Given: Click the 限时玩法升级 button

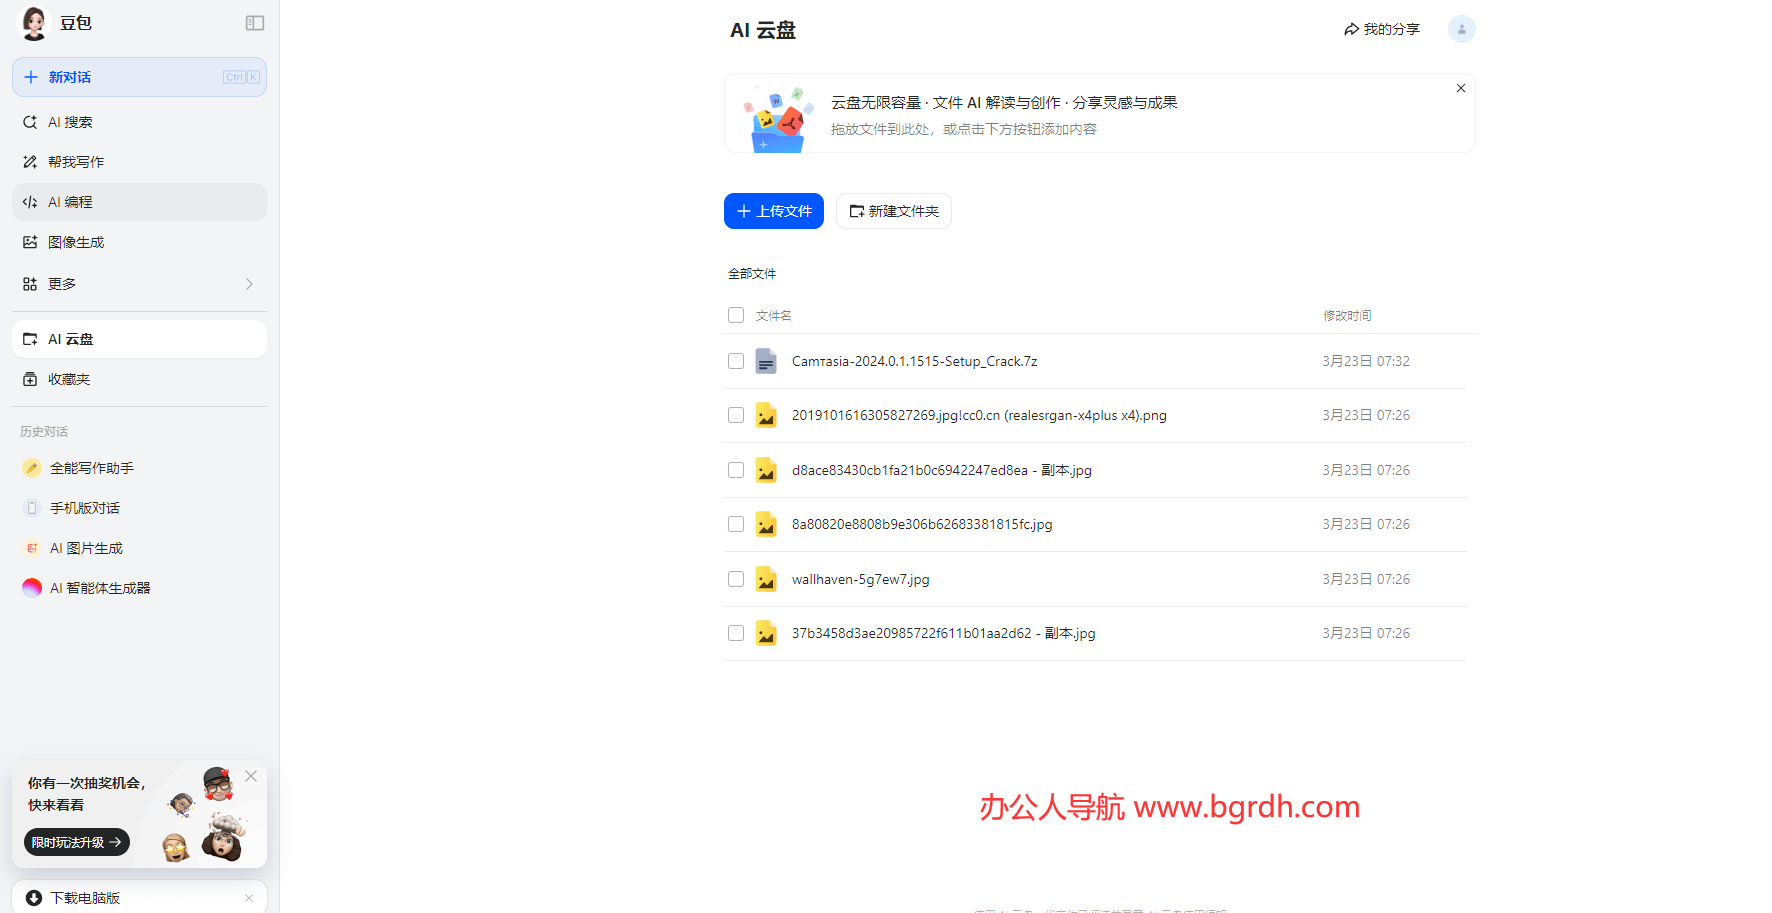Looking at the screenshot, I should (x=77, y=842).
